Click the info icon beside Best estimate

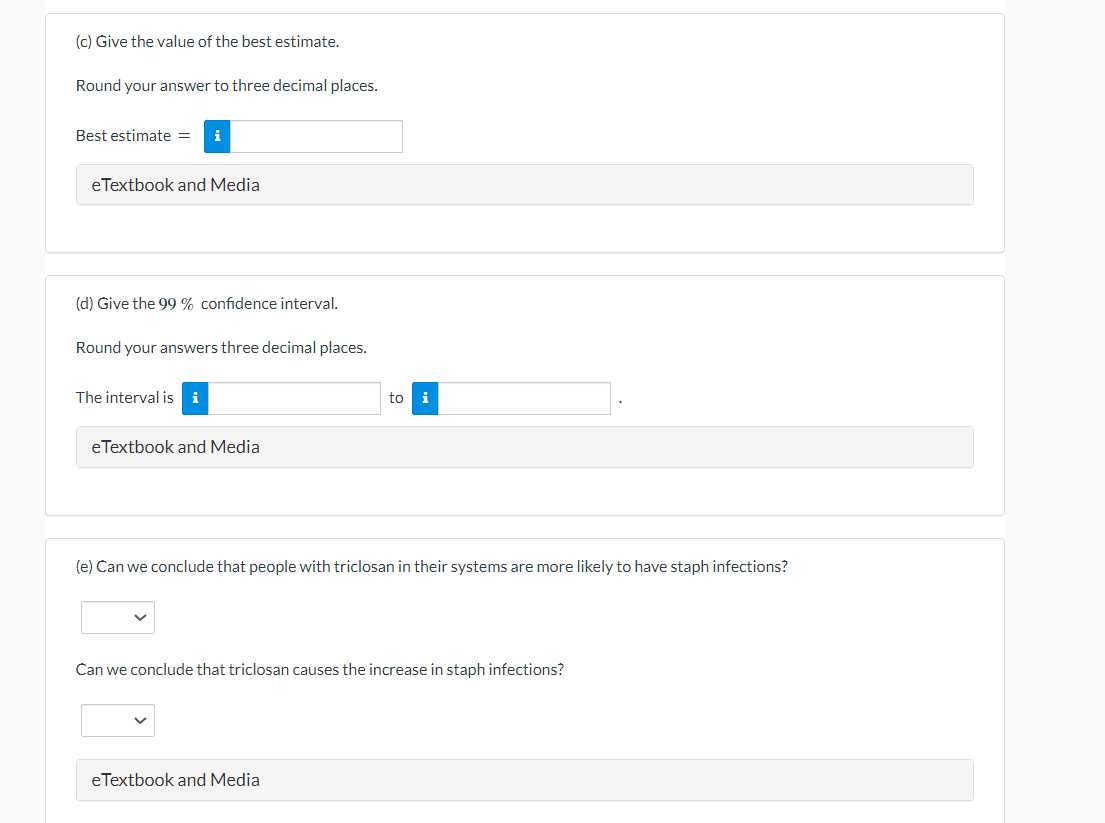tap(217, 137)
